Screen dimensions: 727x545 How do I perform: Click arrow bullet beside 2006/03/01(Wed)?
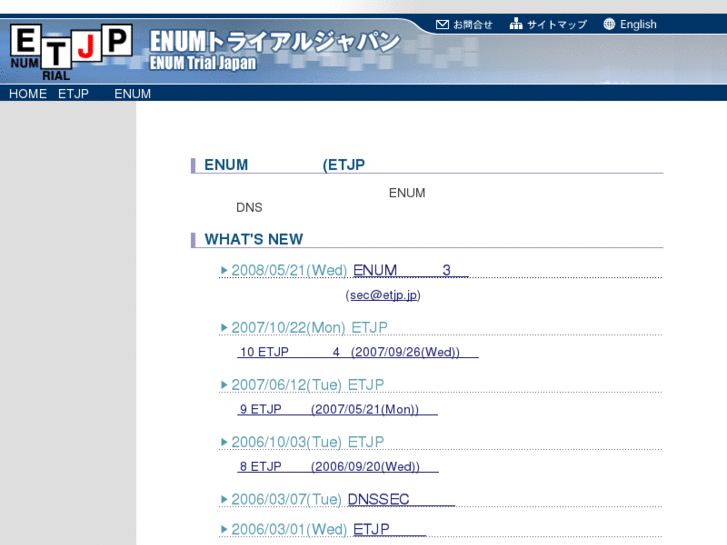[x=224, y=529]
